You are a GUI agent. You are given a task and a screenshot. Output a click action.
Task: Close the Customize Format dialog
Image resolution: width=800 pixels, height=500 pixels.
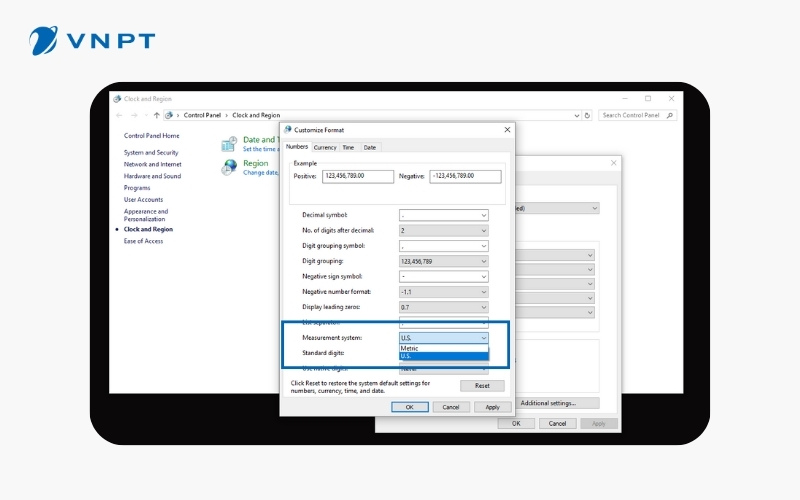click(507, 130)
